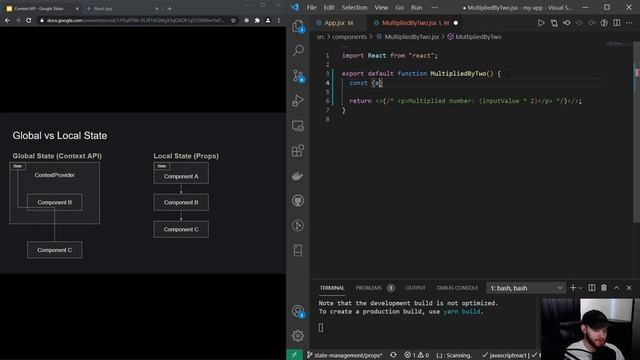This screenshot has height=360, width=640.
Task: Click the file revision commit icon
Action: [567, 23]
